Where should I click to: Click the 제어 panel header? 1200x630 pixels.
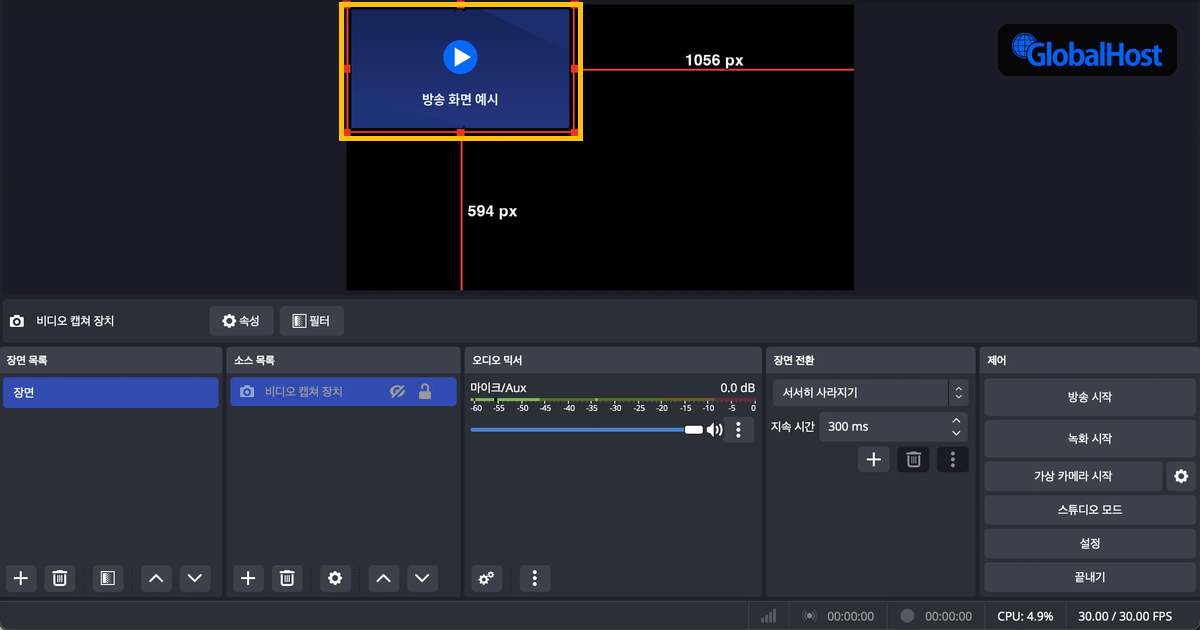click(1089, 360)
